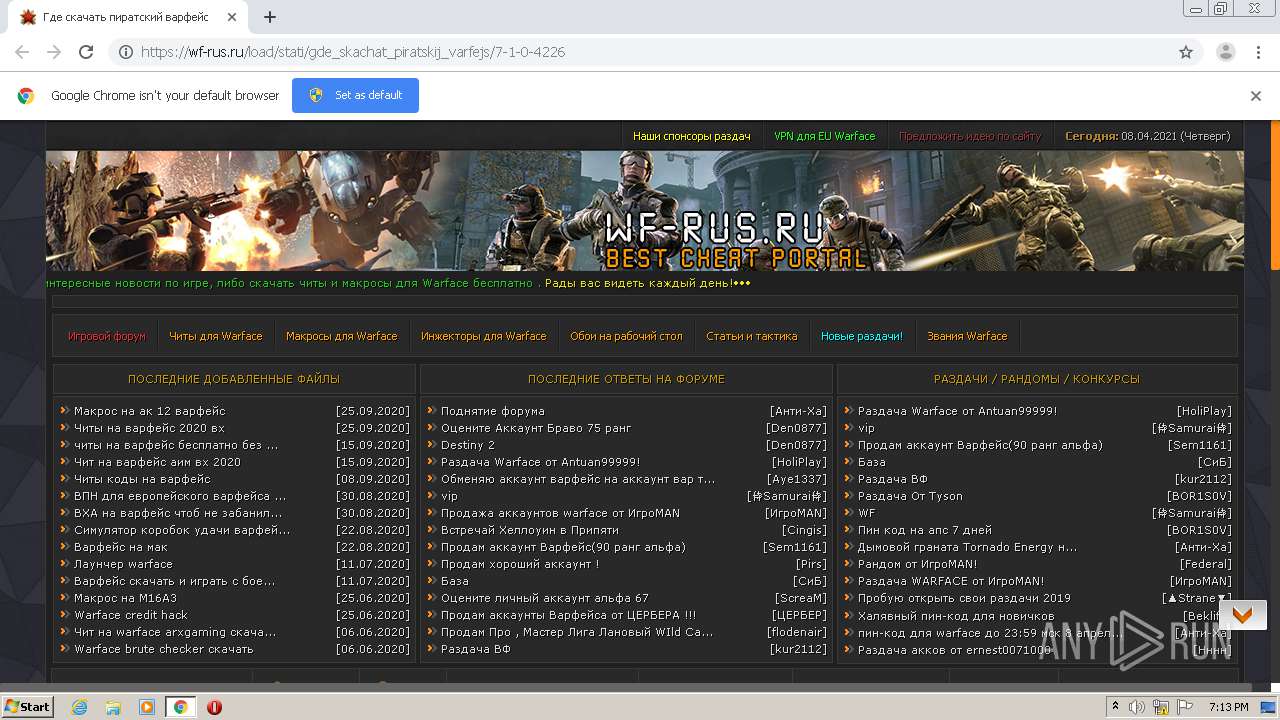Open file Читы коды на варфейс
Image resolution: width=1280 pixels, height=720 pixels.
click(x=142, y=479)
